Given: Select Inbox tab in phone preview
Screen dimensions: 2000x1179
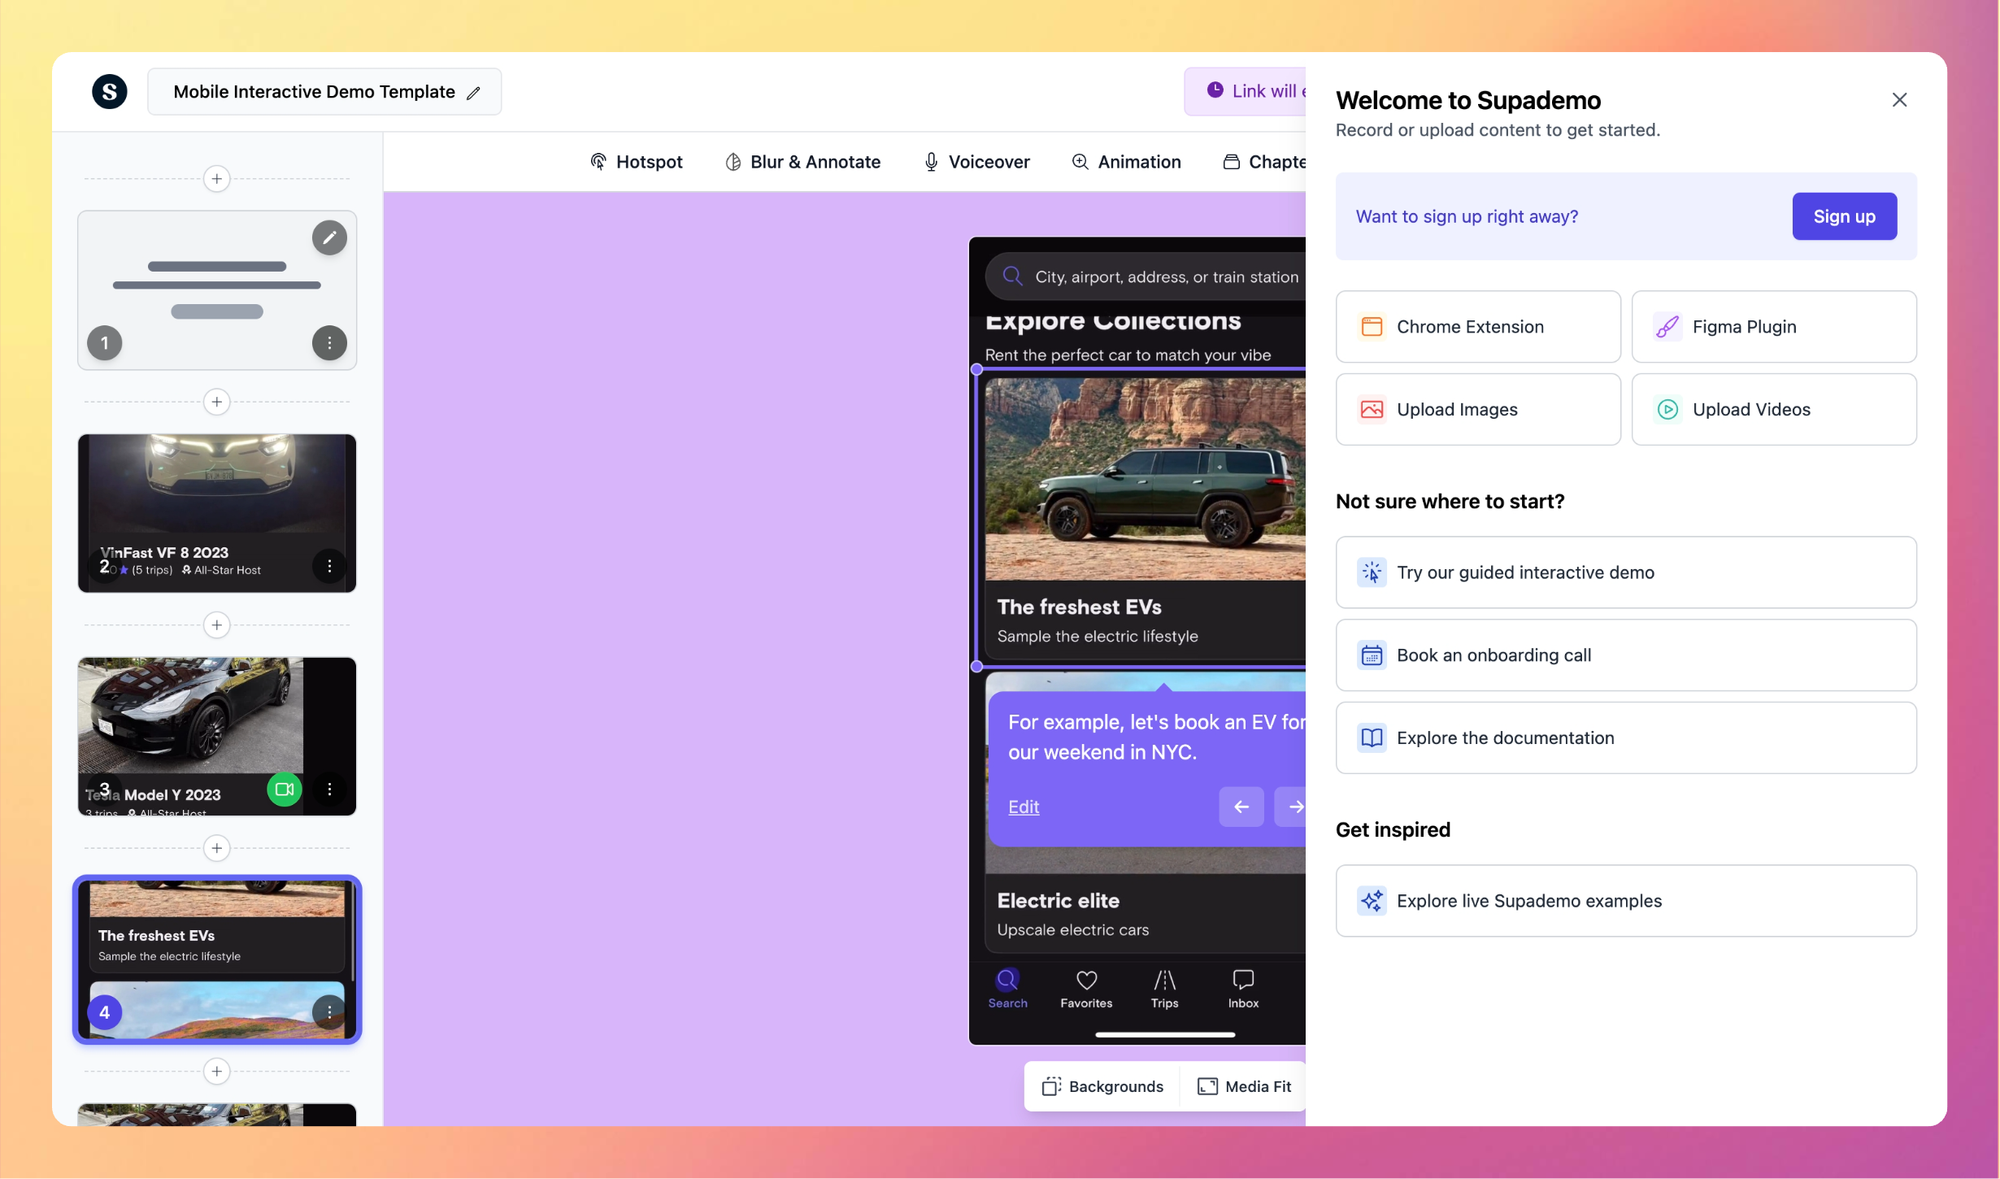Looking at the screenshot, I should pyautogui.click(x=1243, y=989).
